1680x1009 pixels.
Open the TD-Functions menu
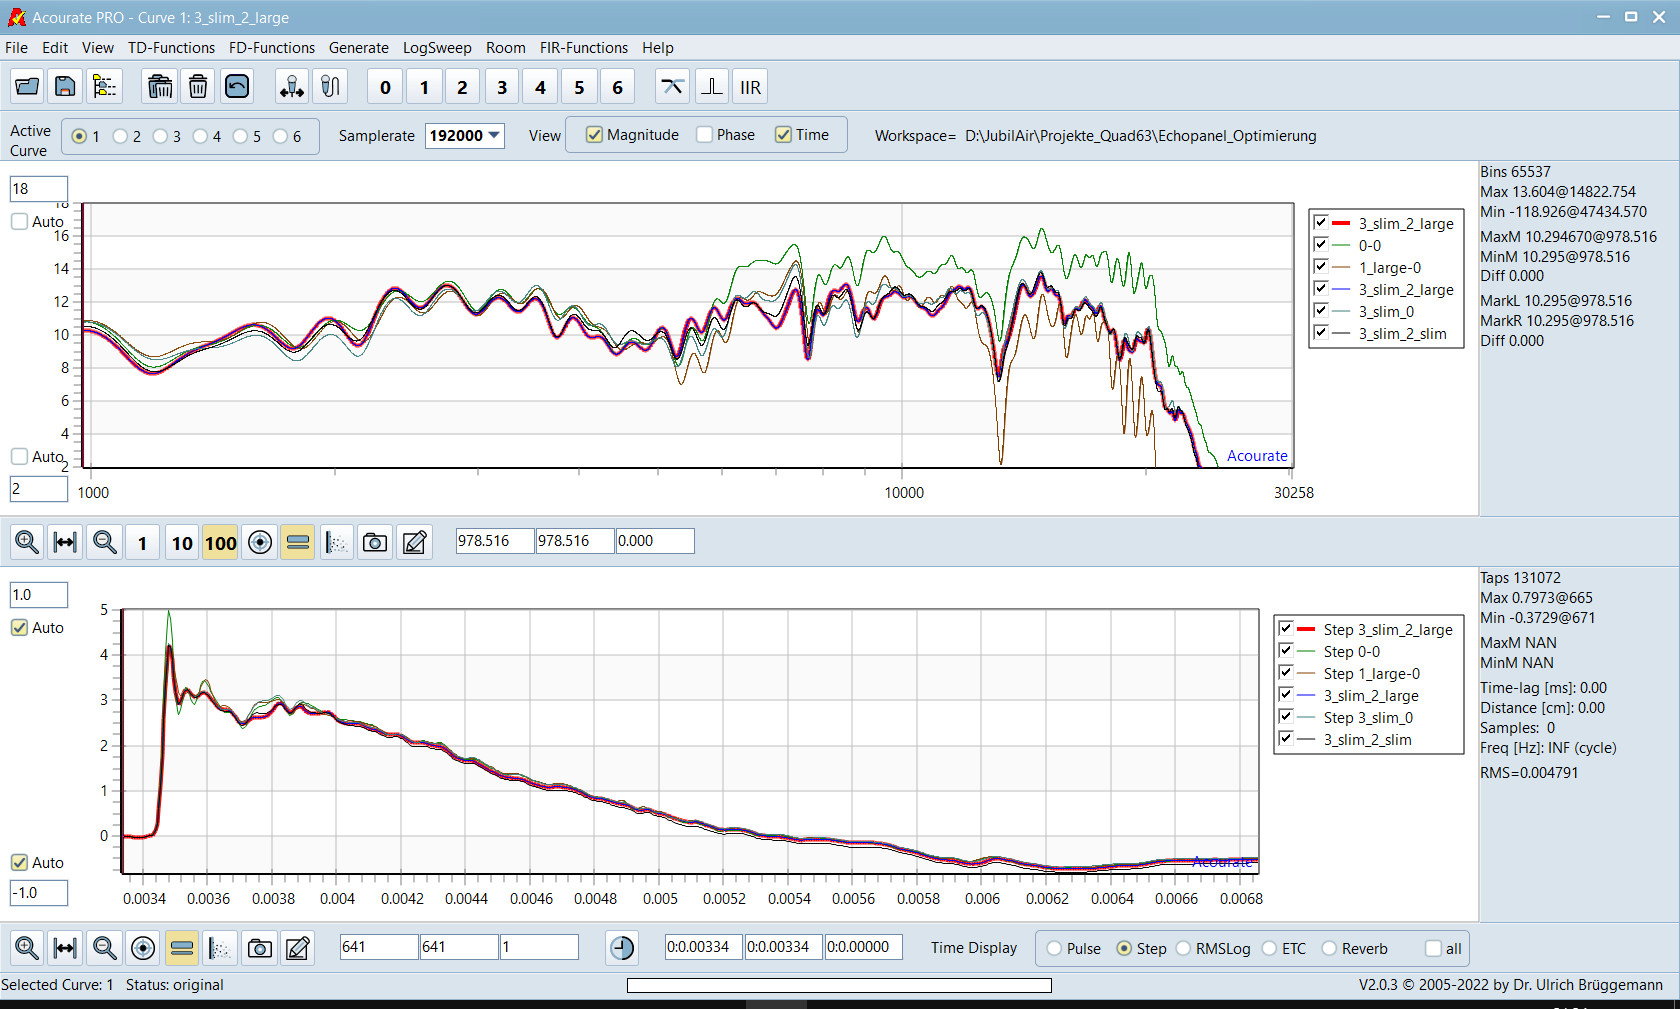(x=171, y=47)
